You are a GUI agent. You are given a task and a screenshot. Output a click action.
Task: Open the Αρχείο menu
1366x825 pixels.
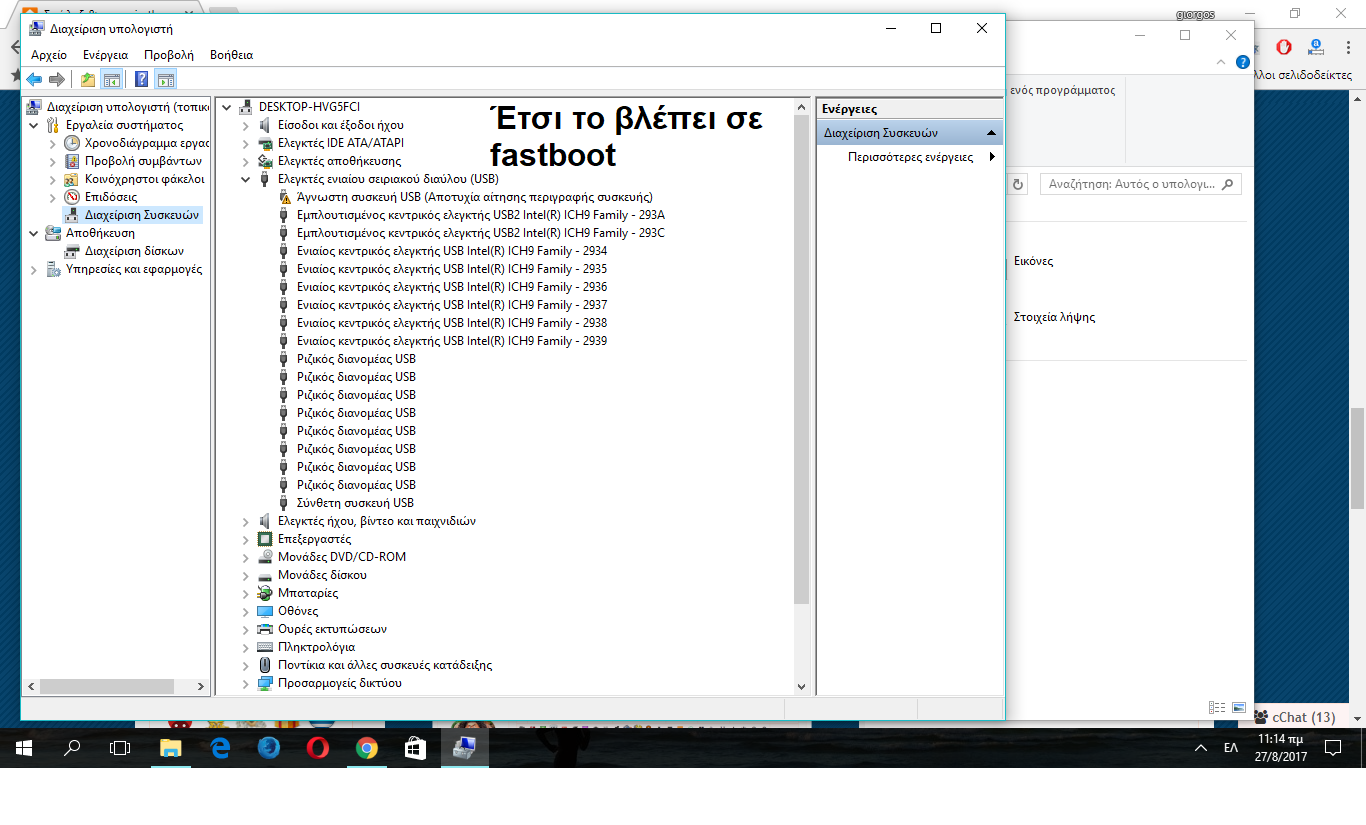(x=49, y=55)
